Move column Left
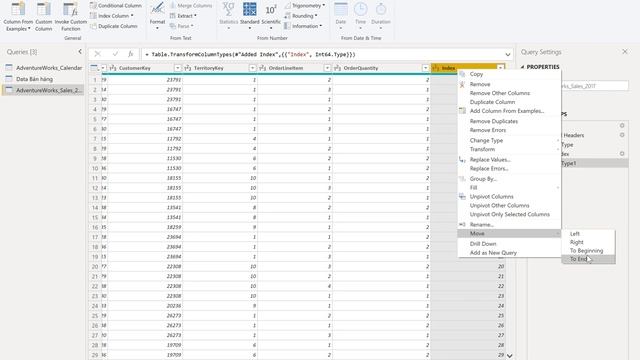 pyautogui.click(x=588, y=234)
